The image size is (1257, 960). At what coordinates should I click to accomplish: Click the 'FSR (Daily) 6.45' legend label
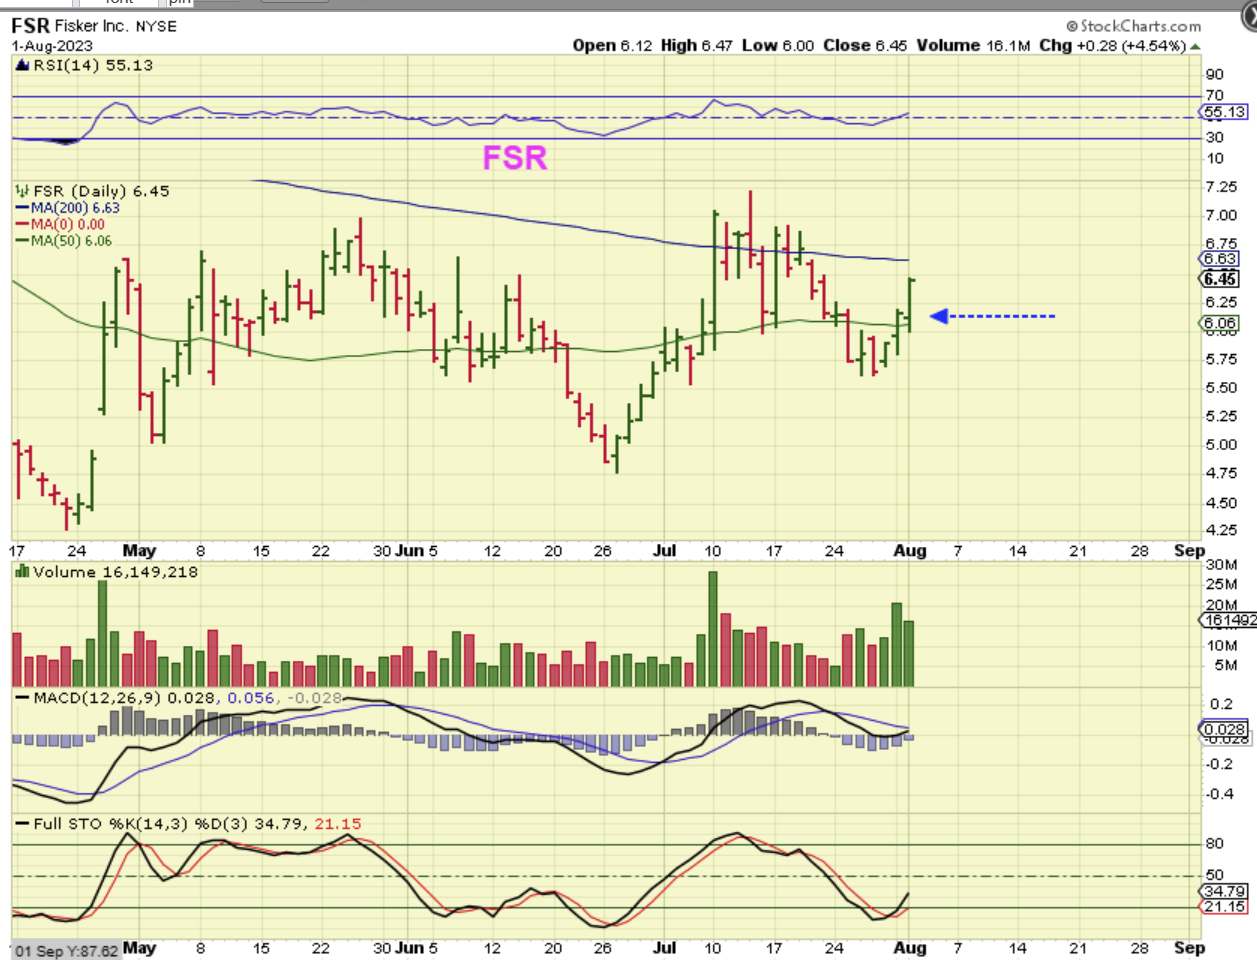pos(101,191)
